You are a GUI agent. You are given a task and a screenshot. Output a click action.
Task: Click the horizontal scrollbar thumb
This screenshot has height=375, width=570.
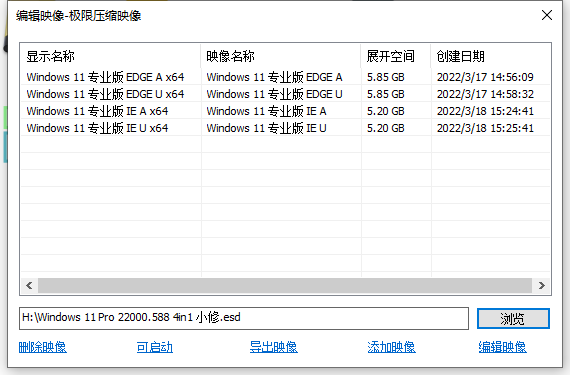coord(285,285)
